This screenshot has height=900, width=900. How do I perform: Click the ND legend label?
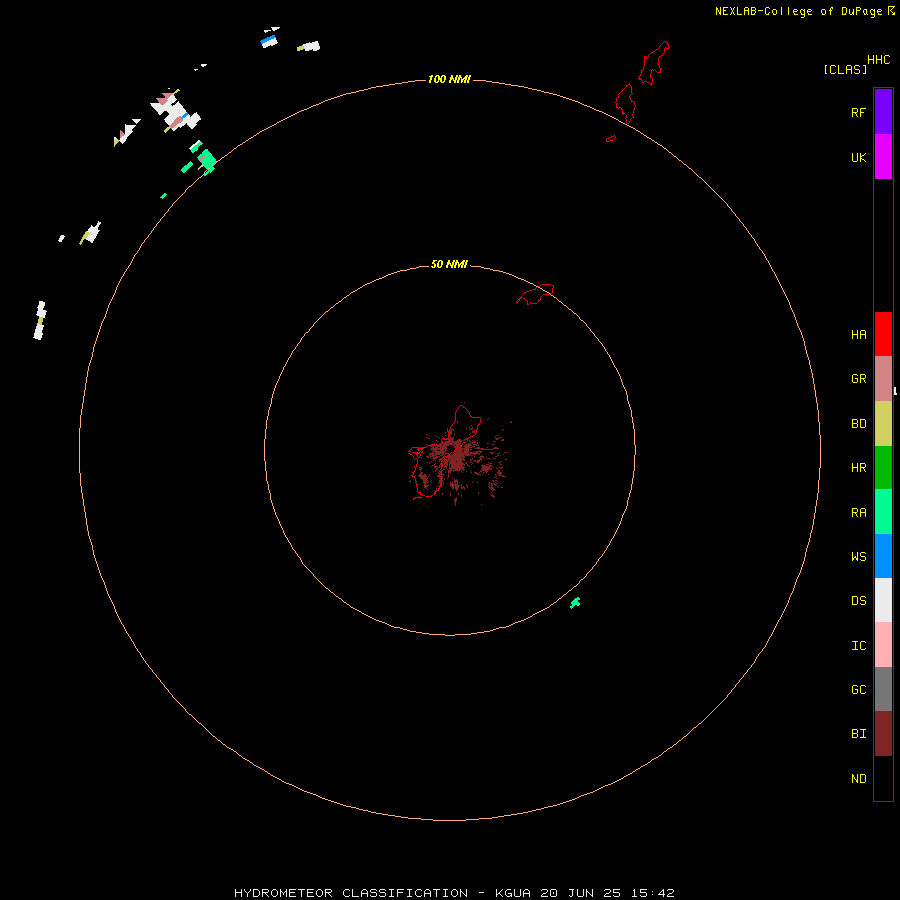[859, 778]
